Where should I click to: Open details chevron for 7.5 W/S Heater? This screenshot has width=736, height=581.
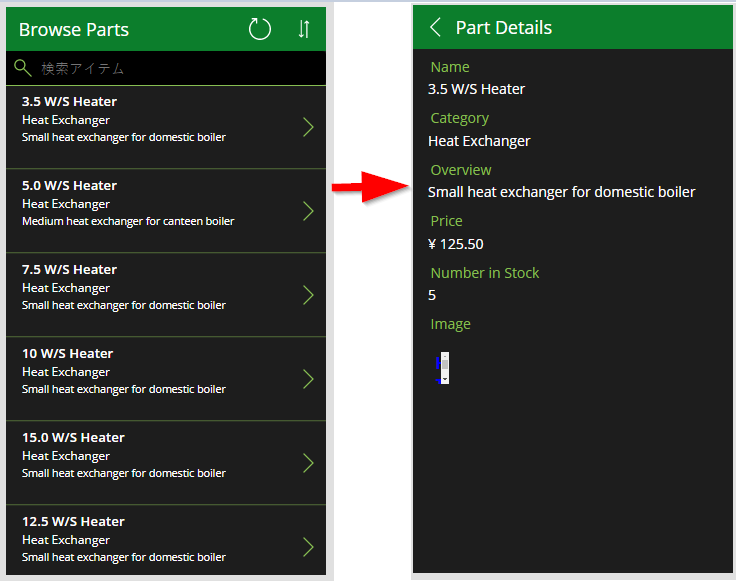tap(308, 295)
